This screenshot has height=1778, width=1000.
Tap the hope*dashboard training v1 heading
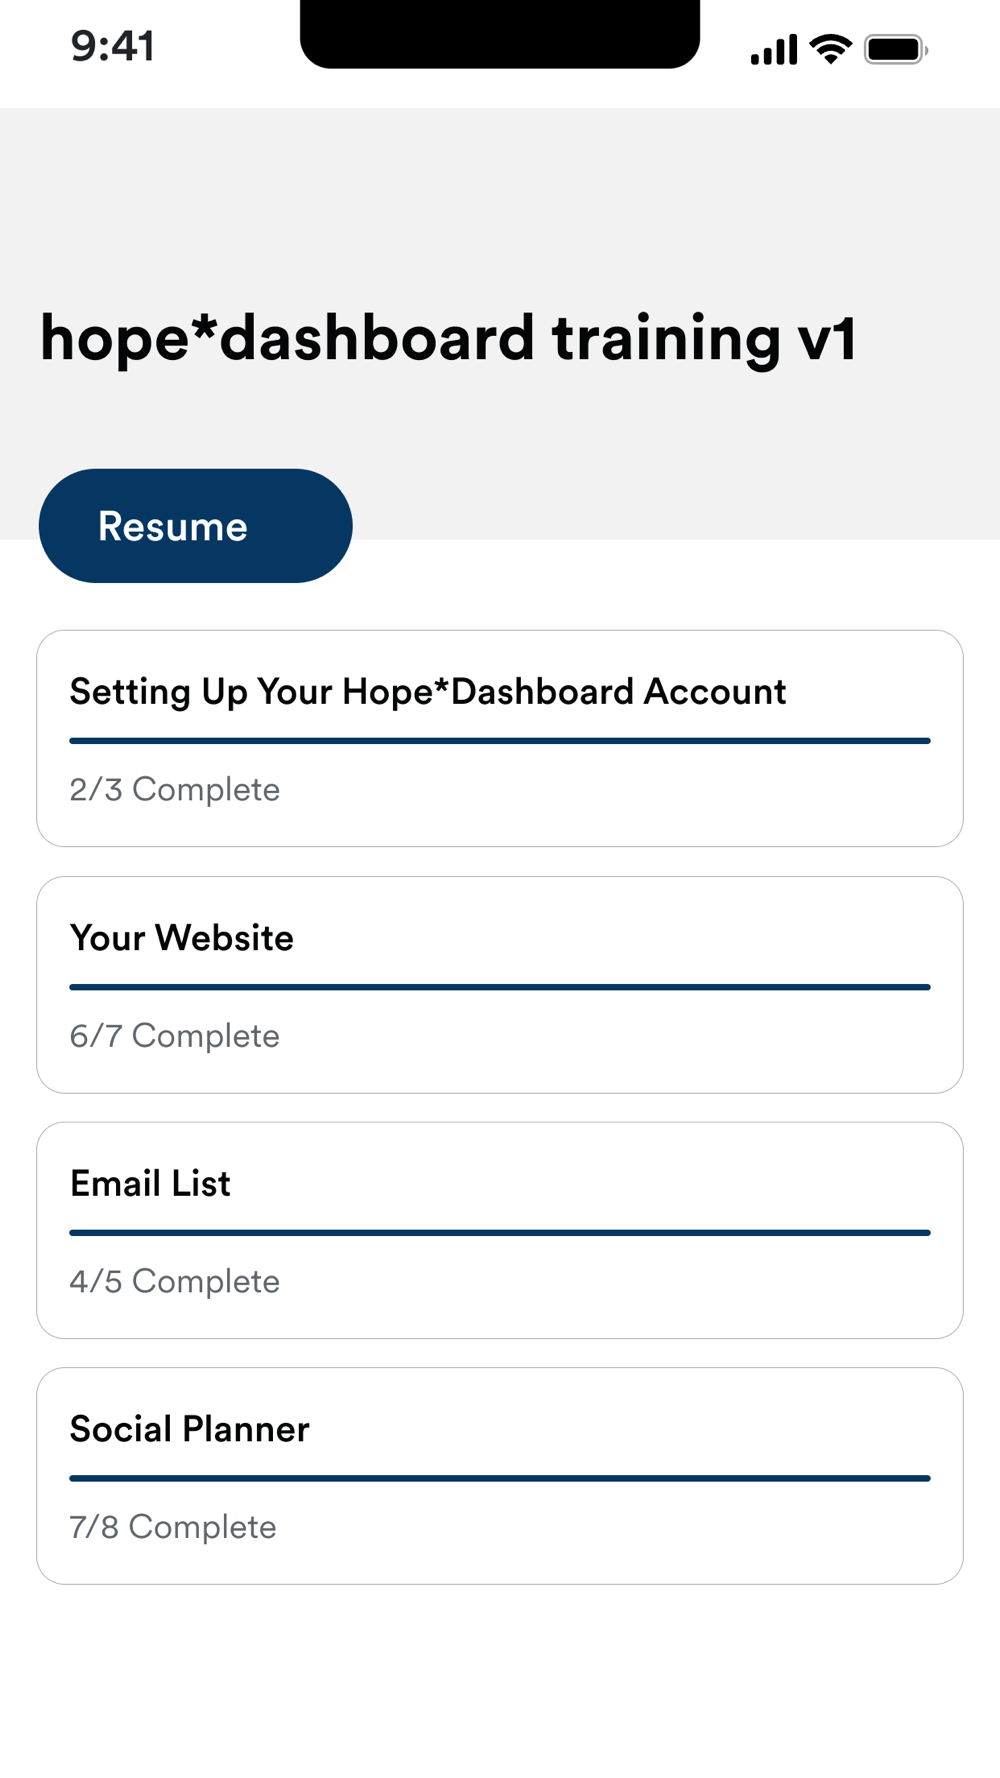pyautogui.click(x=448, y=338)
